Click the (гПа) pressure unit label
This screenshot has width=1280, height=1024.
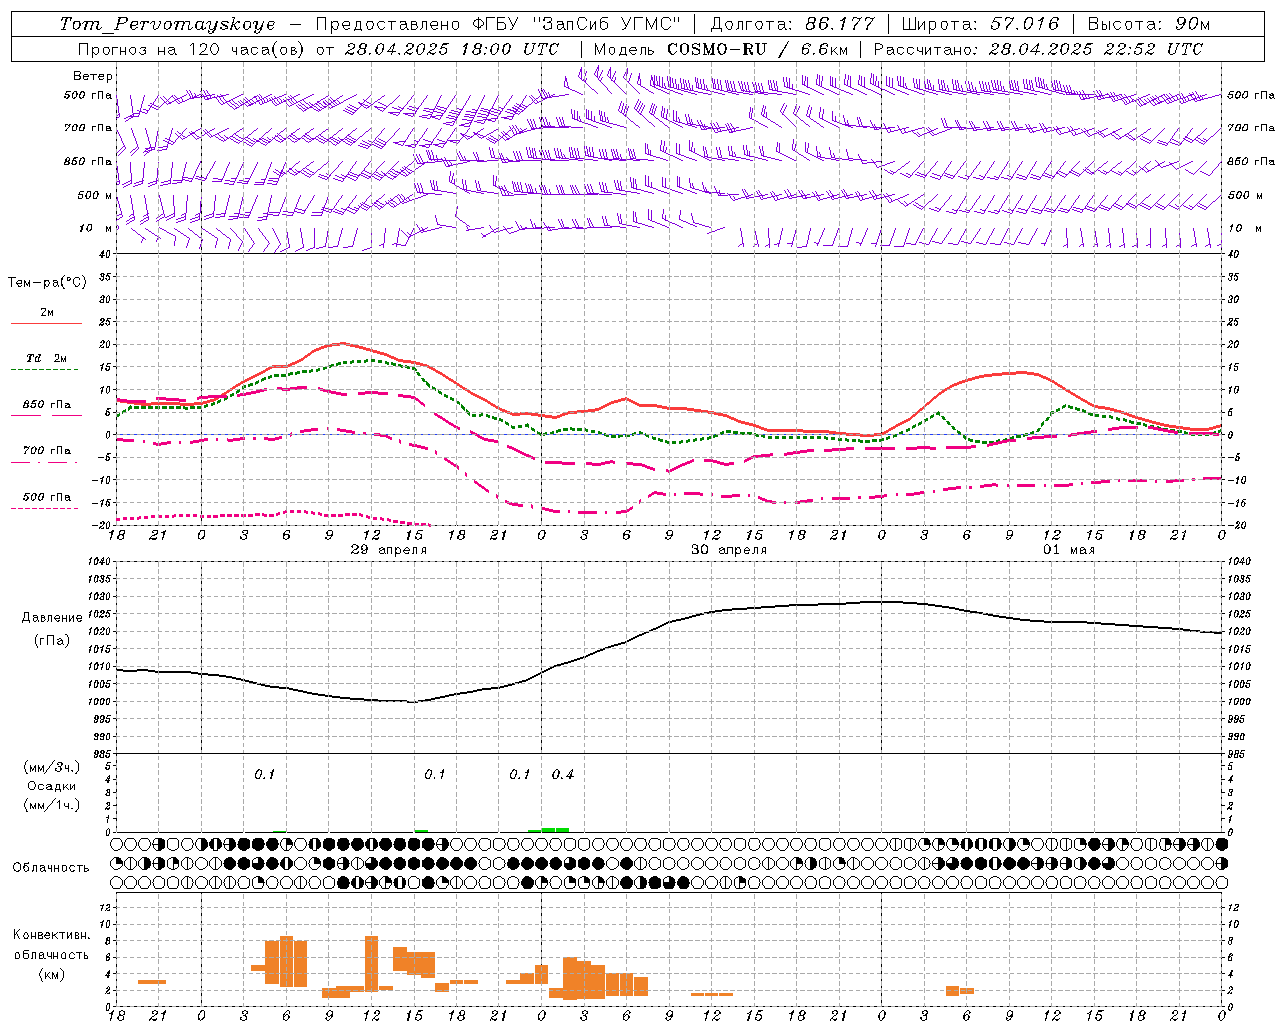coord(52,640)
